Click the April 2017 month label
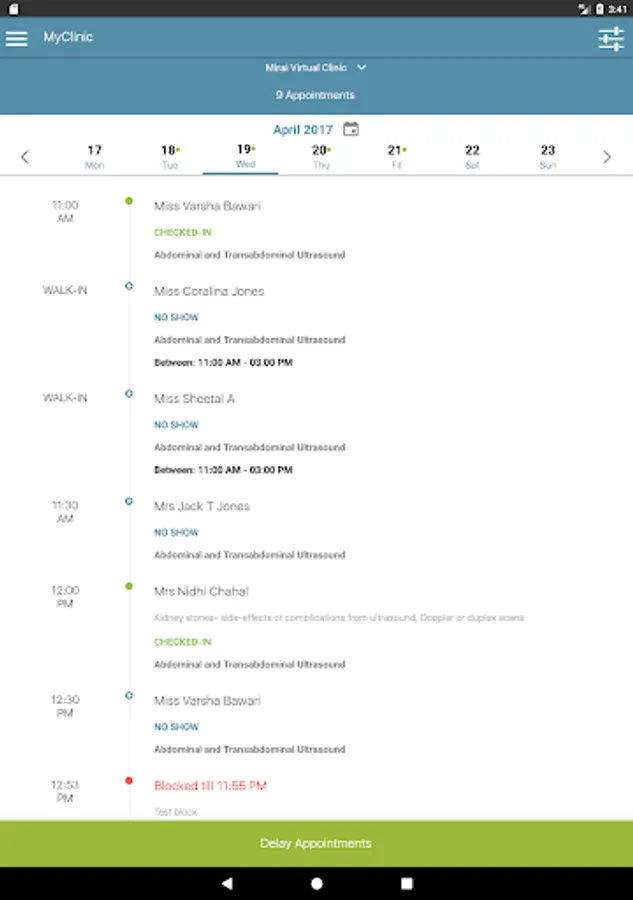633x900 pixels. pyautogui.click(x=302, y=130)
